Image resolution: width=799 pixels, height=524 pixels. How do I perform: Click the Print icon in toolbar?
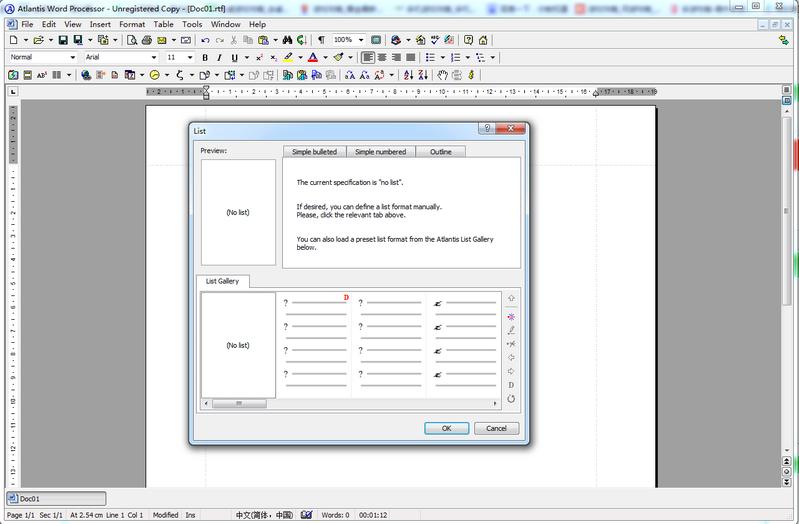click(146, 40)
